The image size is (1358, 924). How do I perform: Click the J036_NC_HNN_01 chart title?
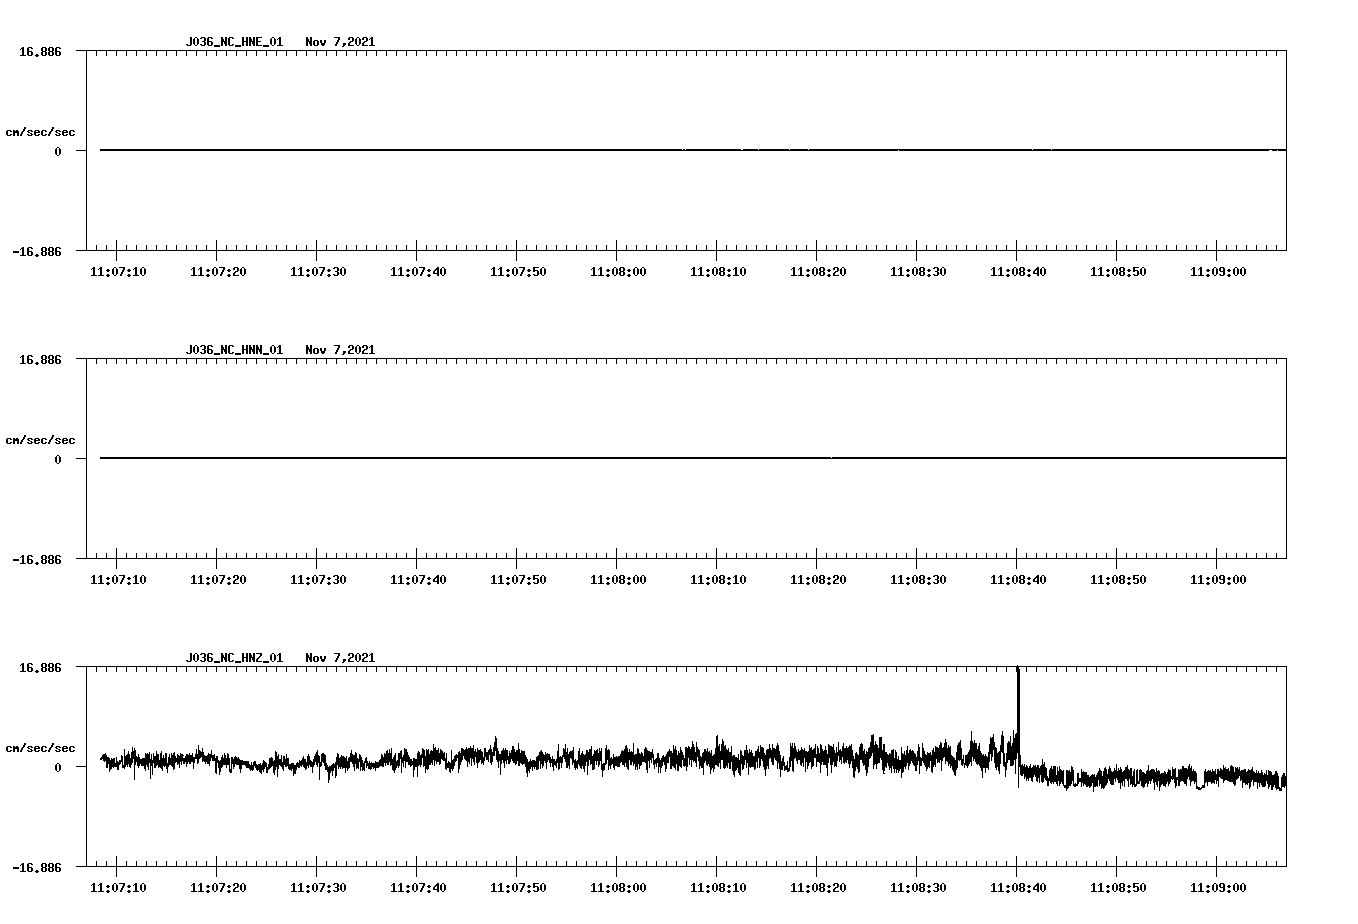pyautogui.click(x=234, y=350)
